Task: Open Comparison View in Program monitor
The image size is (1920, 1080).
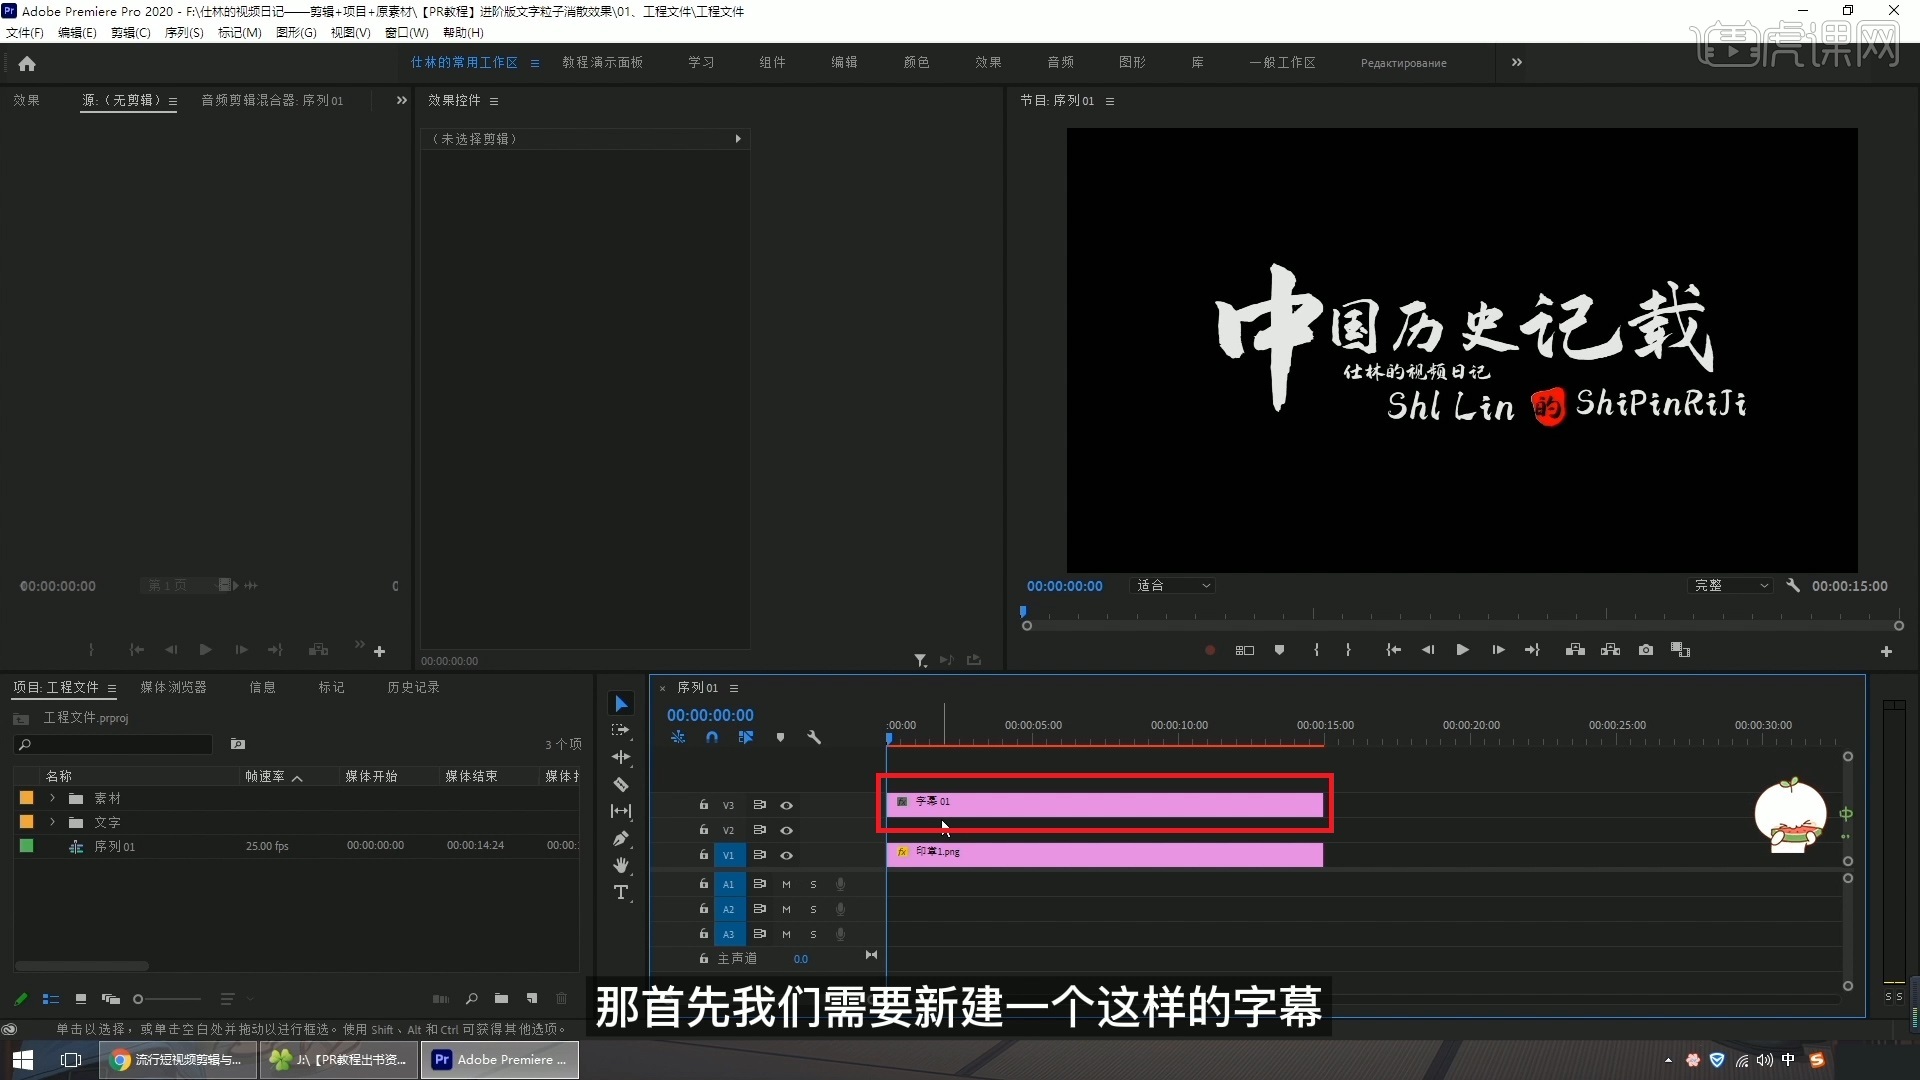Action: click(1681, 650)
